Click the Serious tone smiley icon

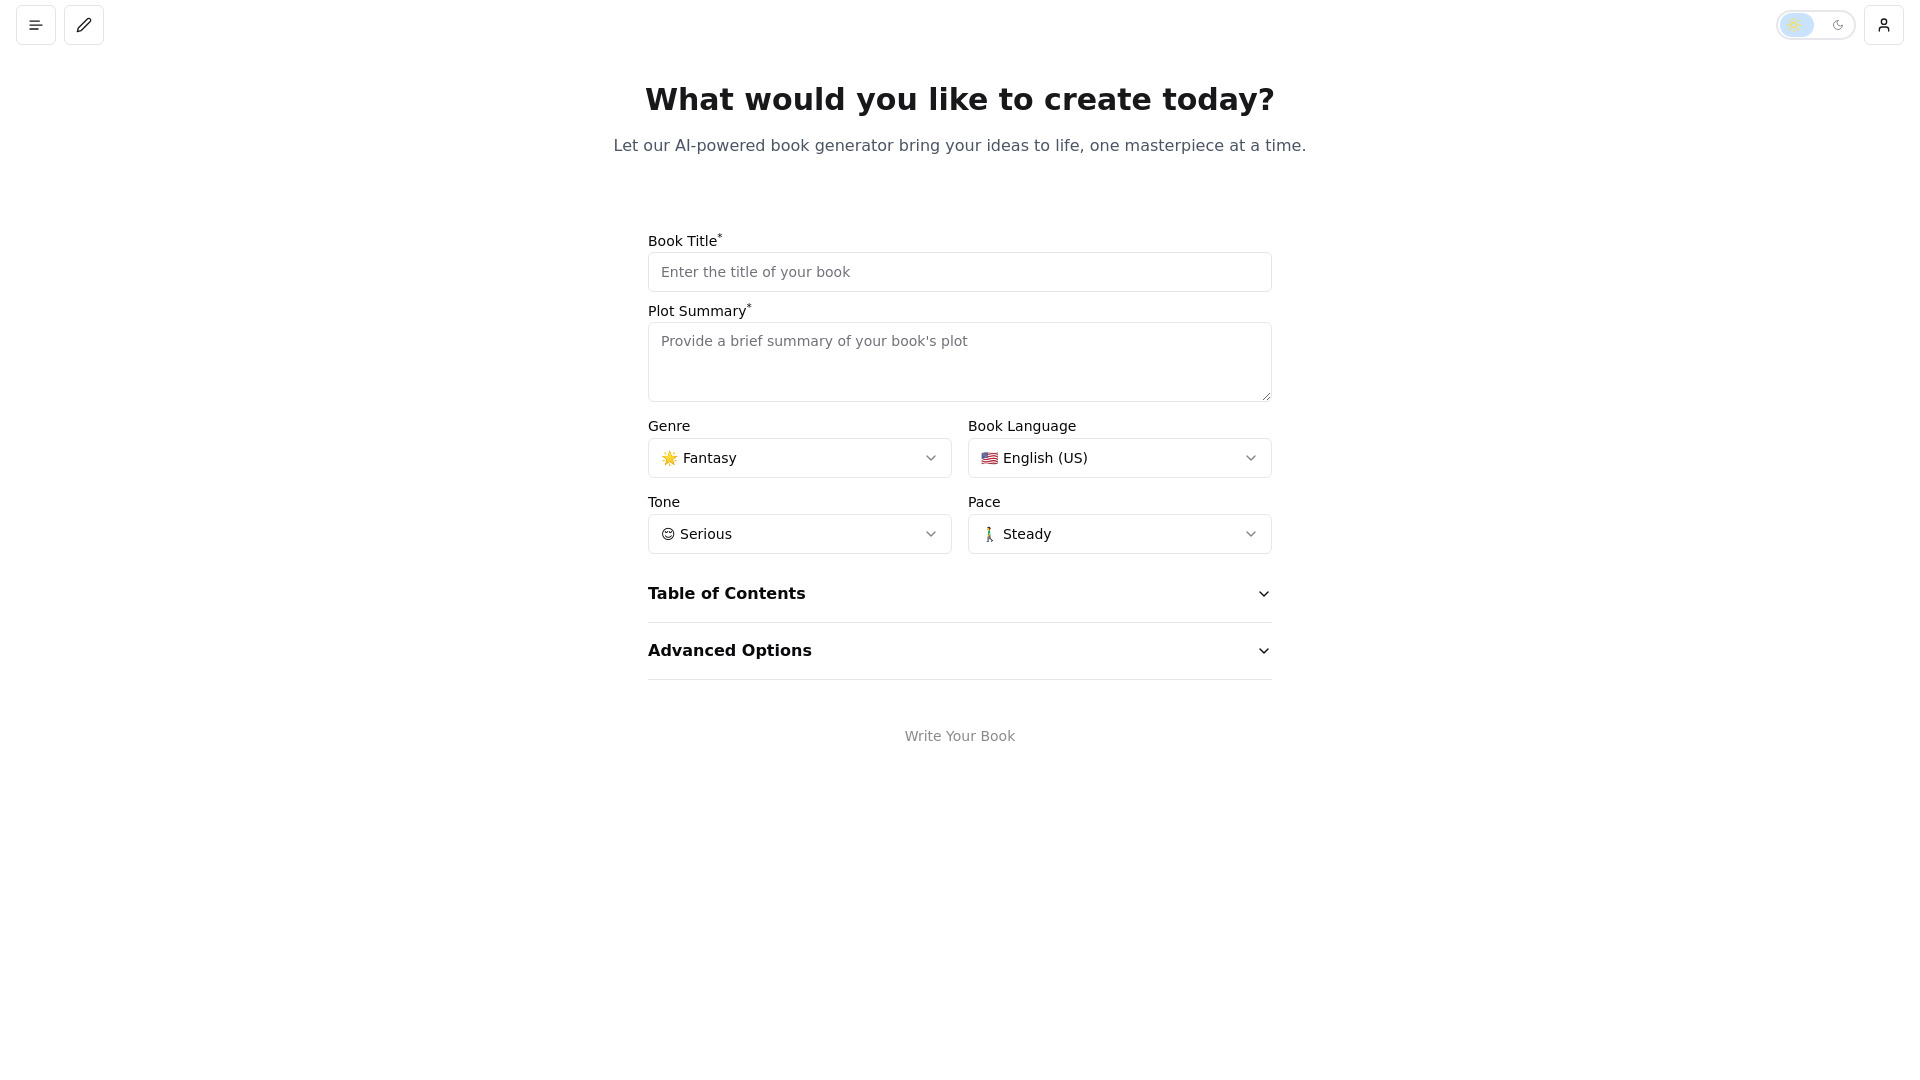click(x=667, y=534)
